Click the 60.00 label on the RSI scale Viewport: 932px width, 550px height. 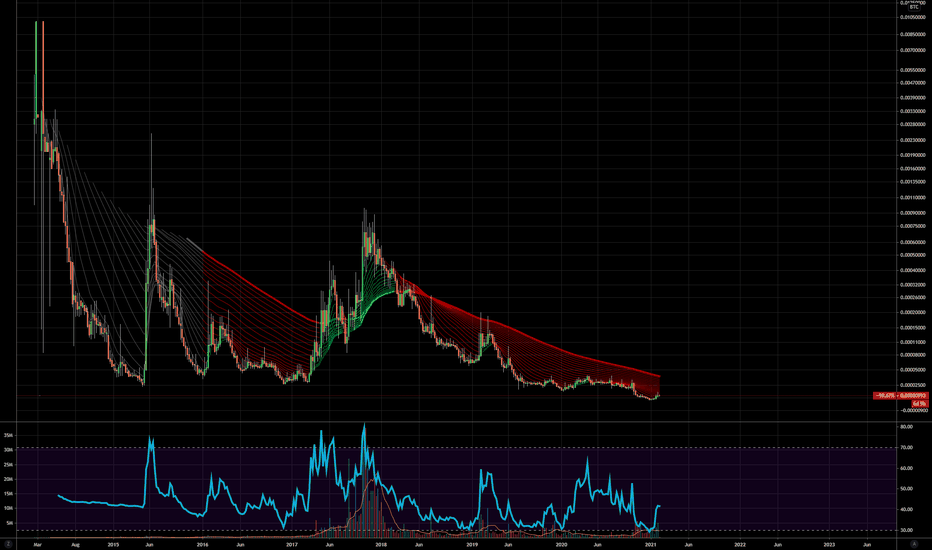(906, 468)
